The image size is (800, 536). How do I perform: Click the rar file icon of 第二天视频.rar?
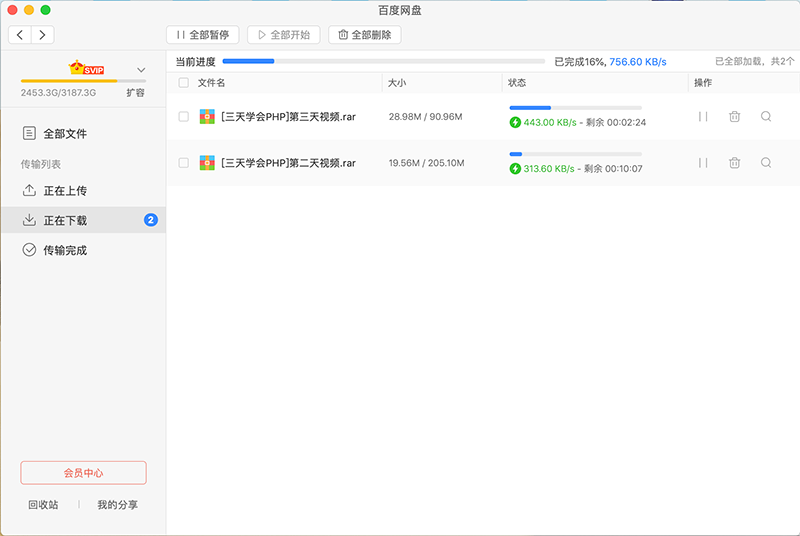pyautogui.click(x=207, y=163)
